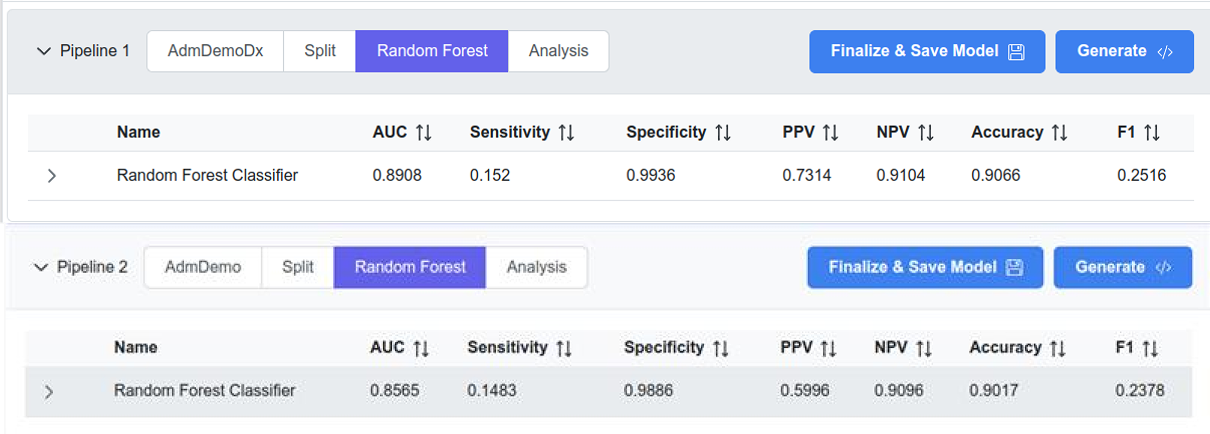Screen dimensions: 1210x434
Task: Sort Pipeline 1 table by Specificity
Action: click(x=723, y=132)
